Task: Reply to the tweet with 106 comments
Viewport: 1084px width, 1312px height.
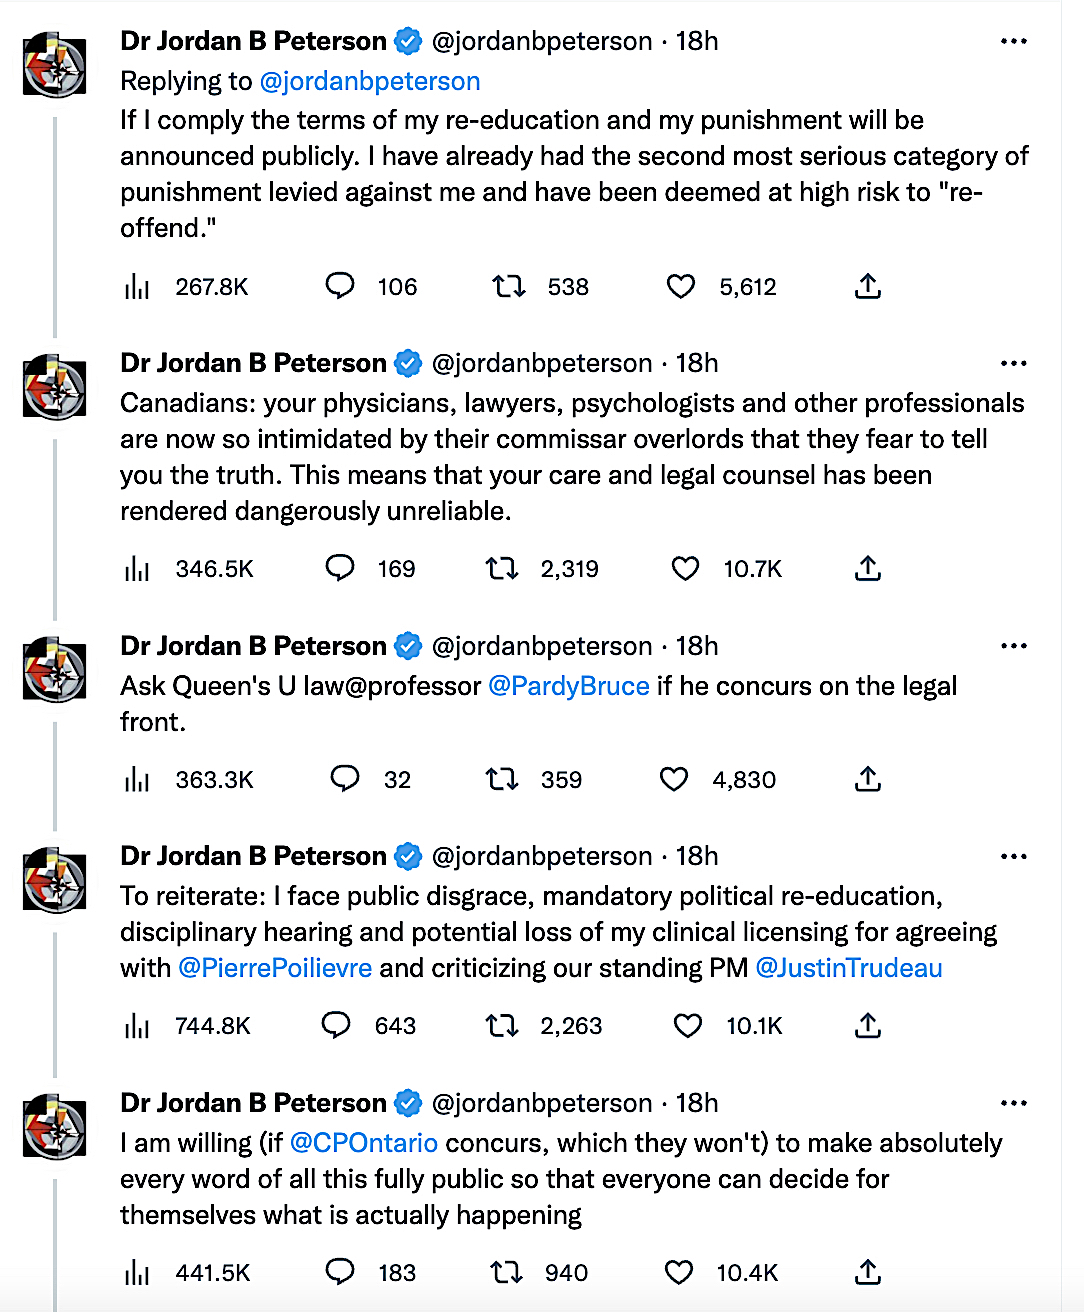Action: [340, 287]
